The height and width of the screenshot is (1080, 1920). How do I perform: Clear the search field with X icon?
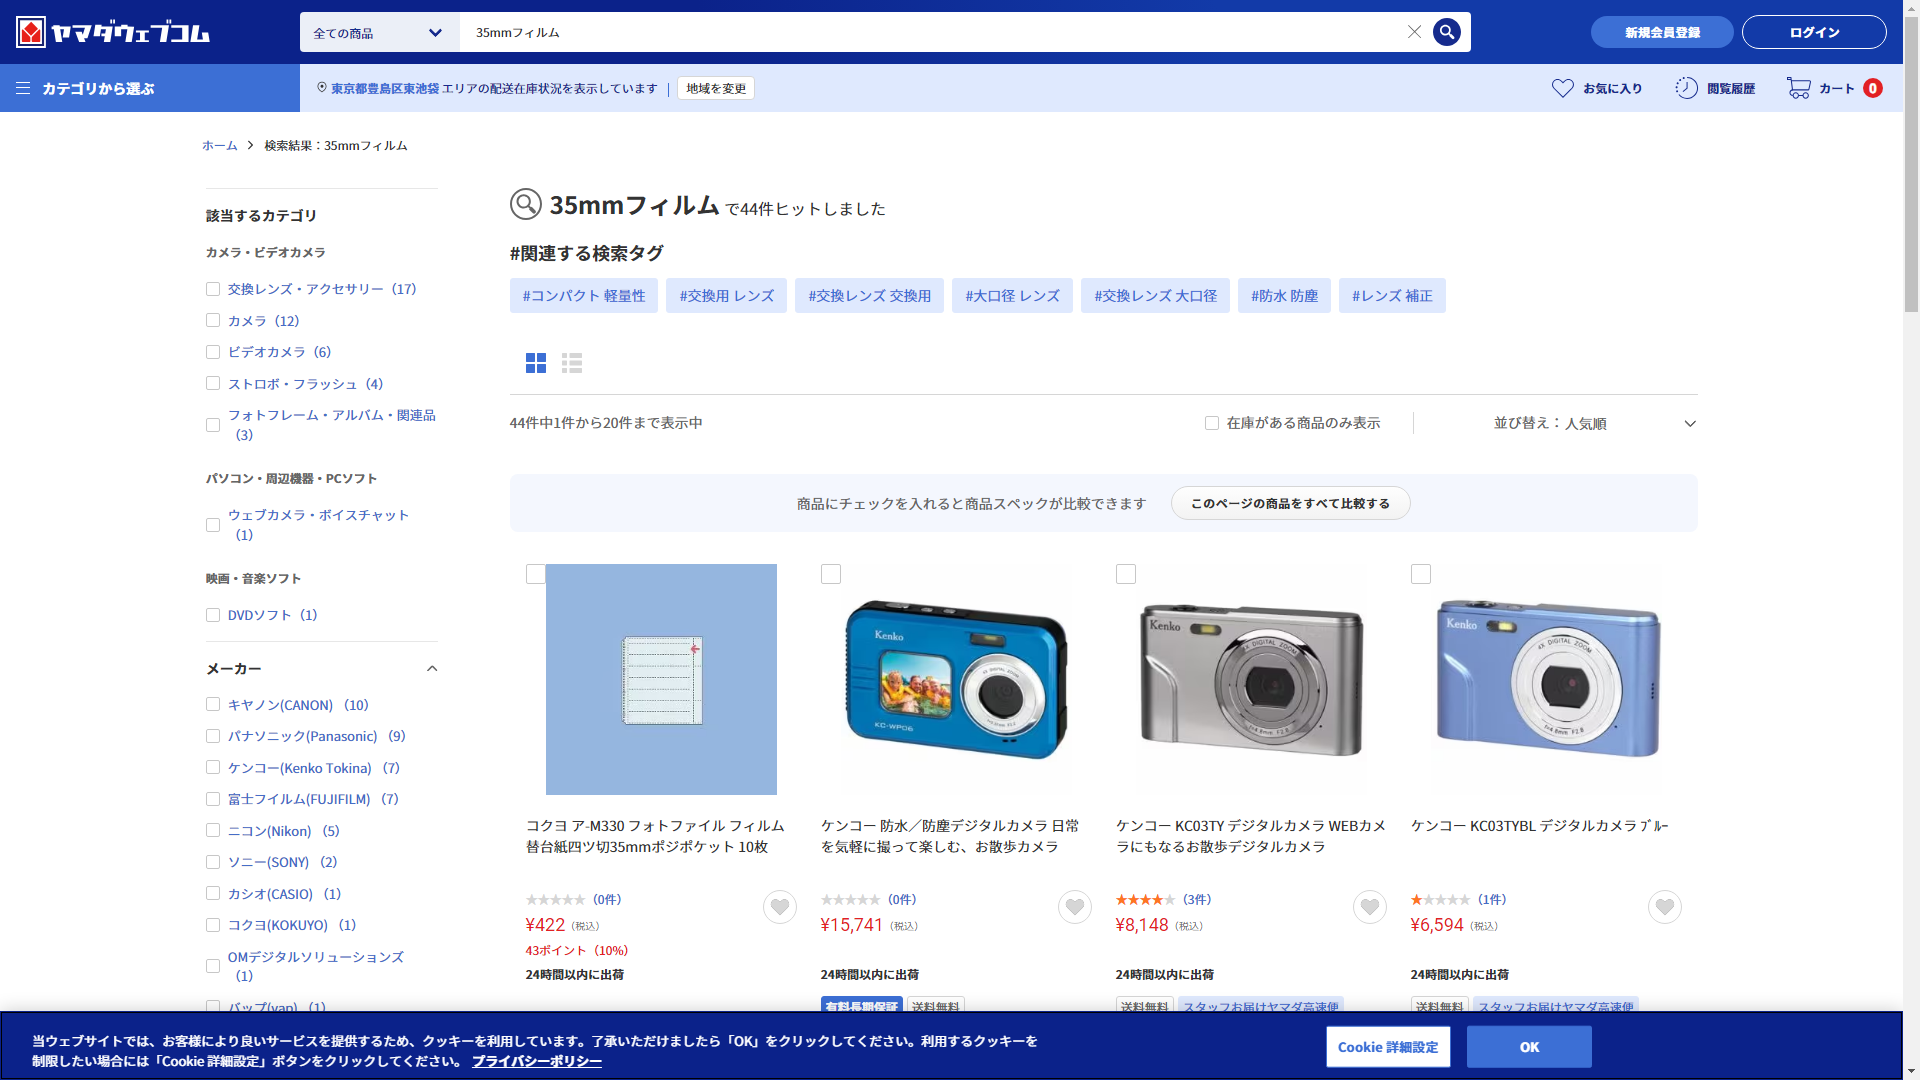[x=1414, y=32]
